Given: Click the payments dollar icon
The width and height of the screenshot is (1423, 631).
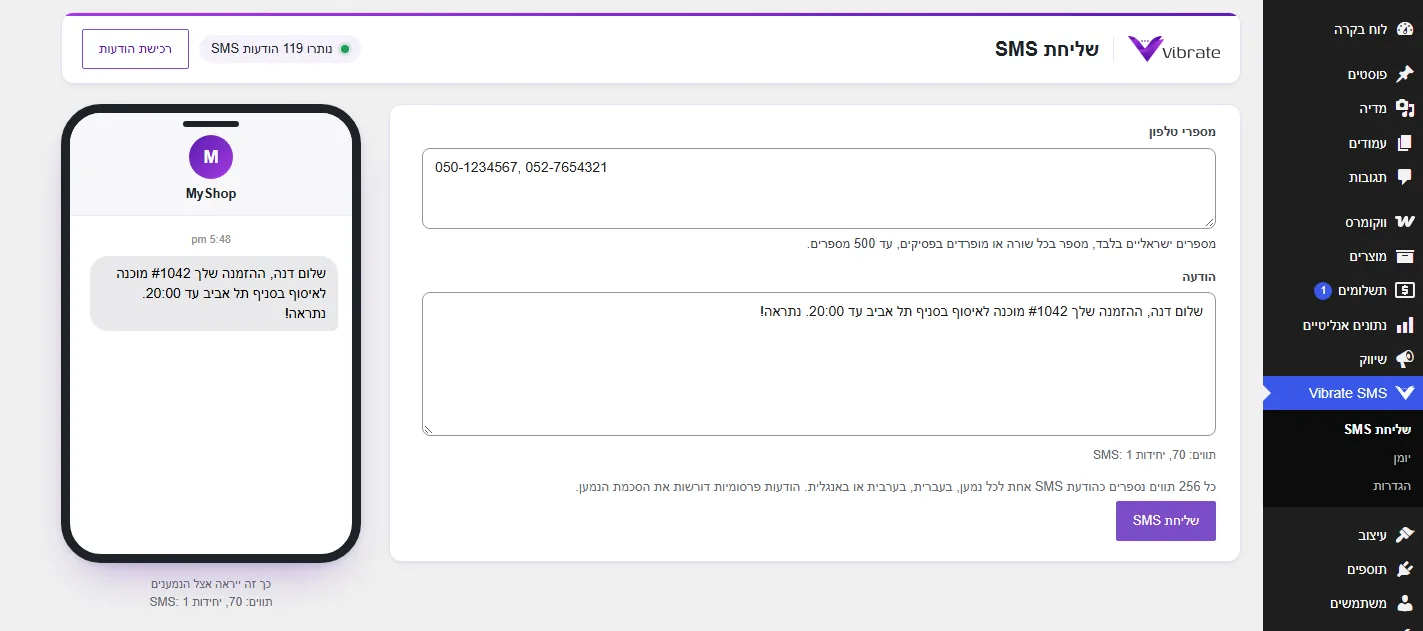Looking at the screenshot, I should [1405, 291].
